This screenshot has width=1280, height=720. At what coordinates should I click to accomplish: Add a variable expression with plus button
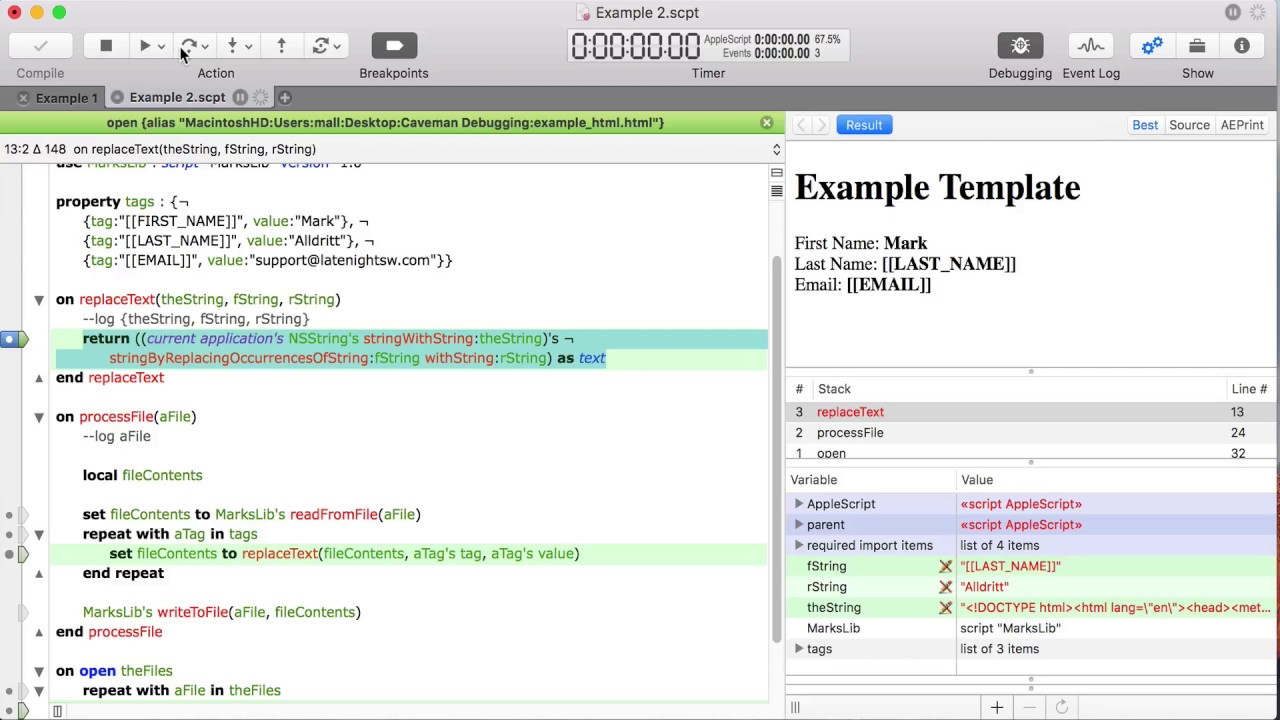pos(997,708)
